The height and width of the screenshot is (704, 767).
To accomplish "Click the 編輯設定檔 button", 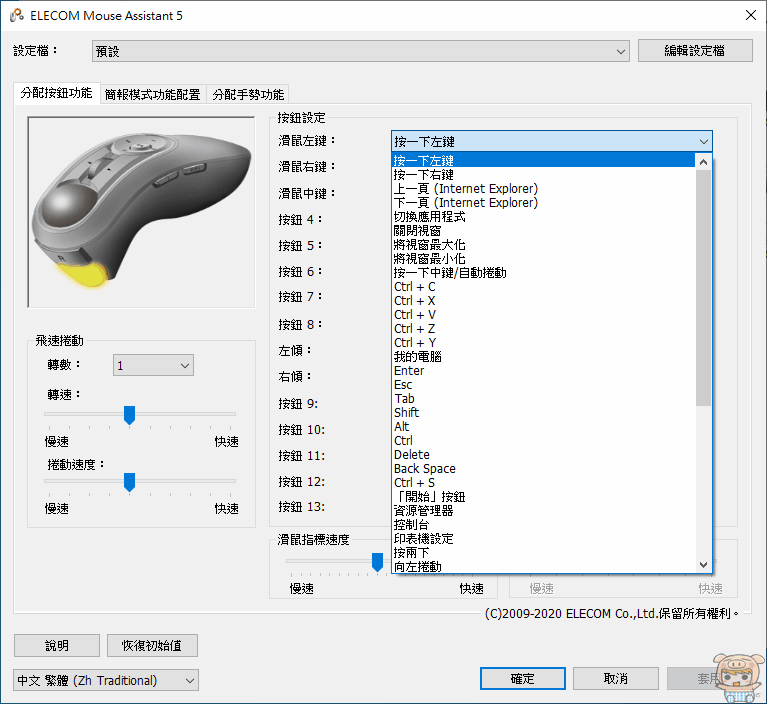I will [x=695, y=50].
